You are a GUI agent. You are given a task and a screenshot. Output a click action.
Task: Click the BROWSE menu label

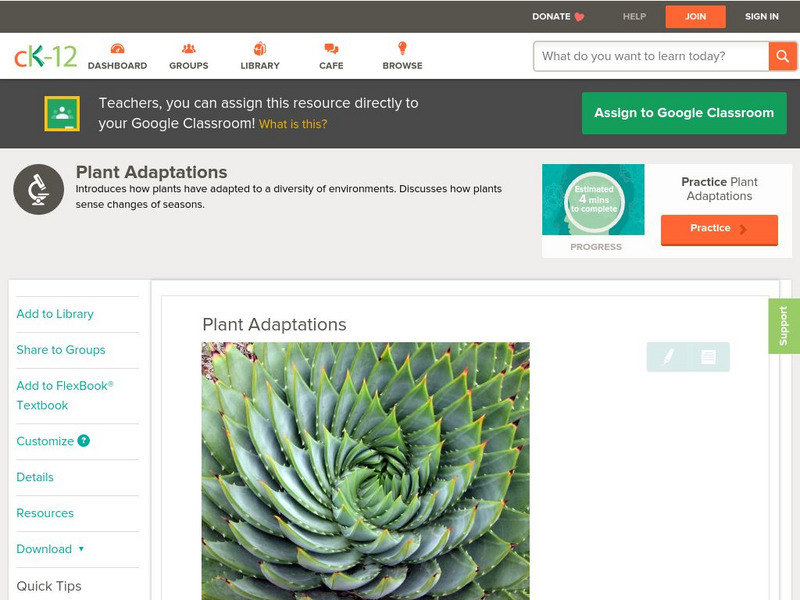pyautogui.click(x=403, y=66)
